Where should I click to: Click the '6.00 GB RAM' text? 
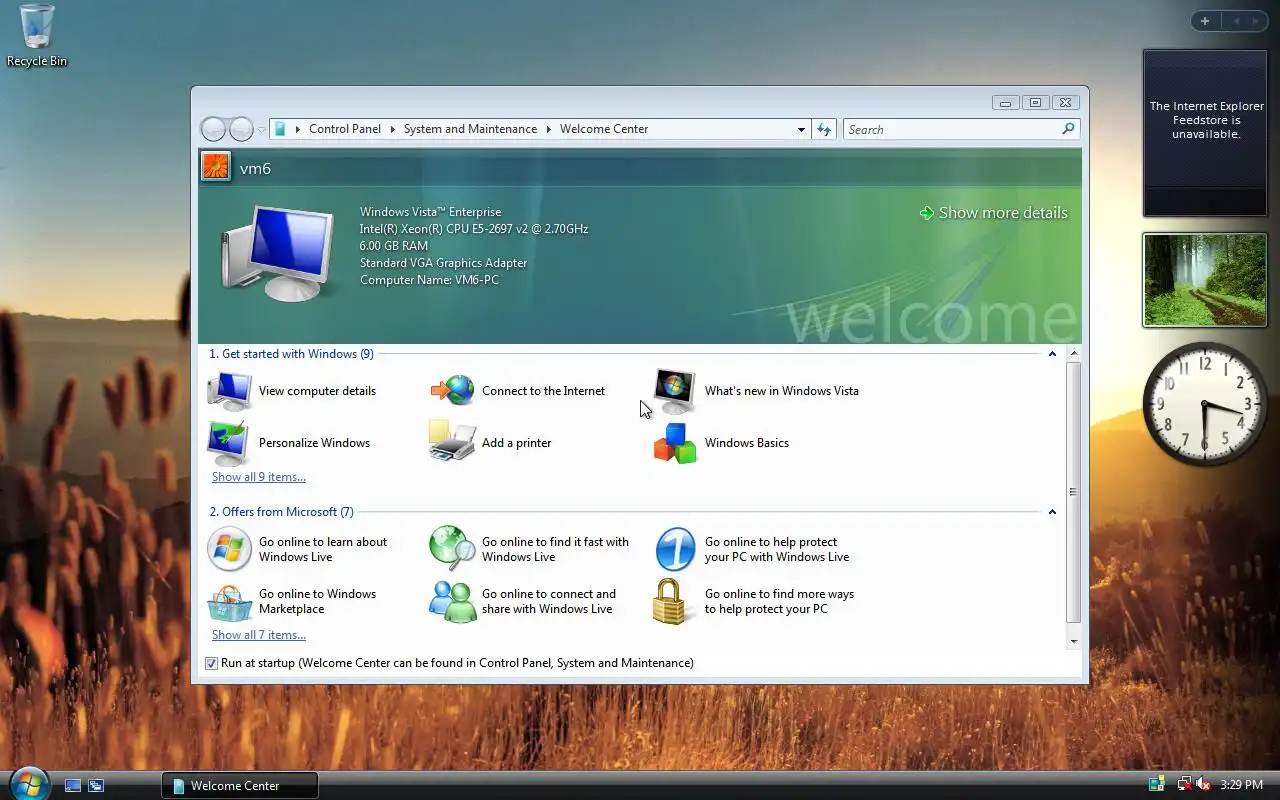coord(394,246)
